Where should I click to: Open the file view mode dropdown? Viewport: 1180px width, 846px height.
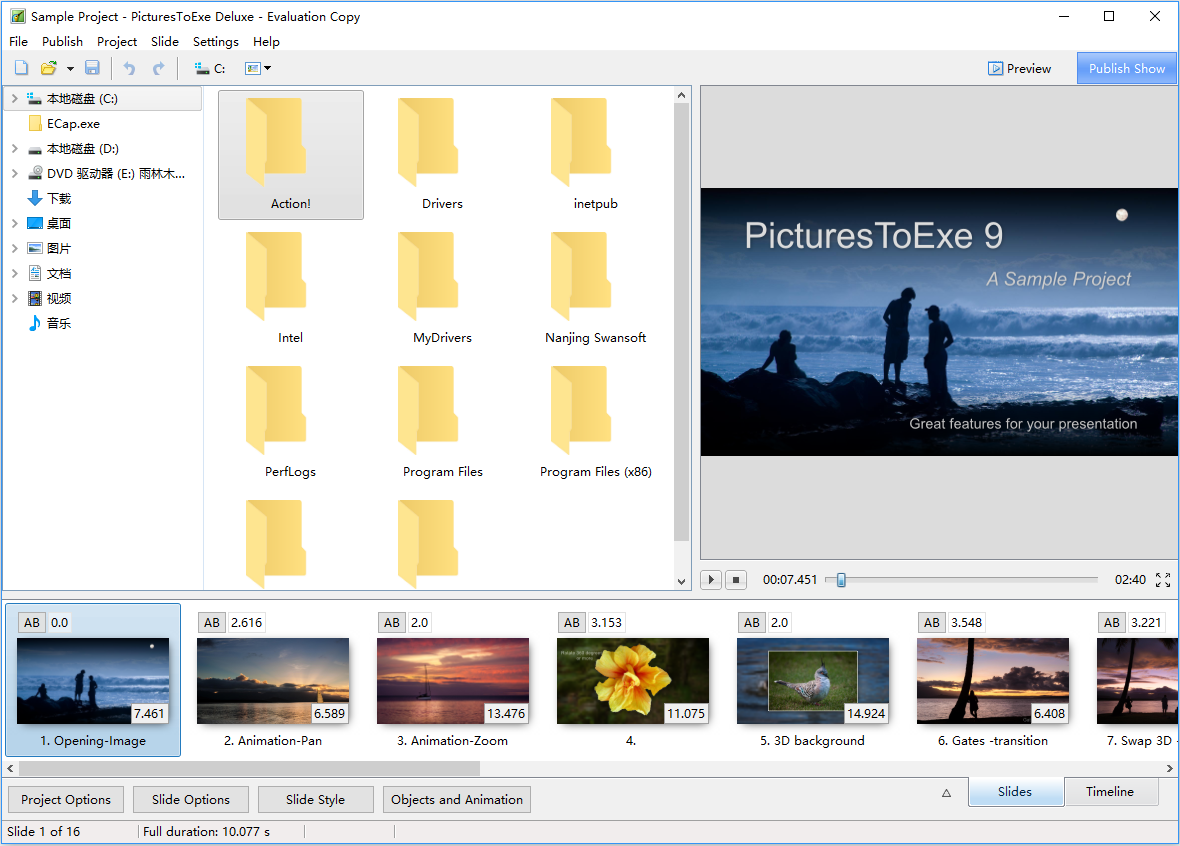[257, 68]
